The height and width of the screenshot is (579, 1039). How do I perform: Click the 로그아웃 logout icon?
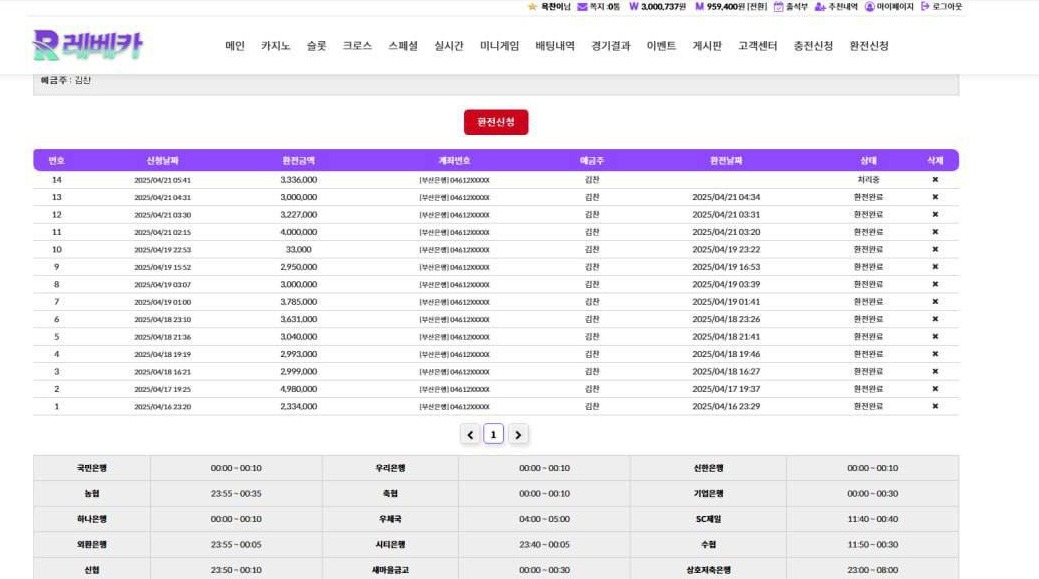pyautogui.click(x=925, y=7)
